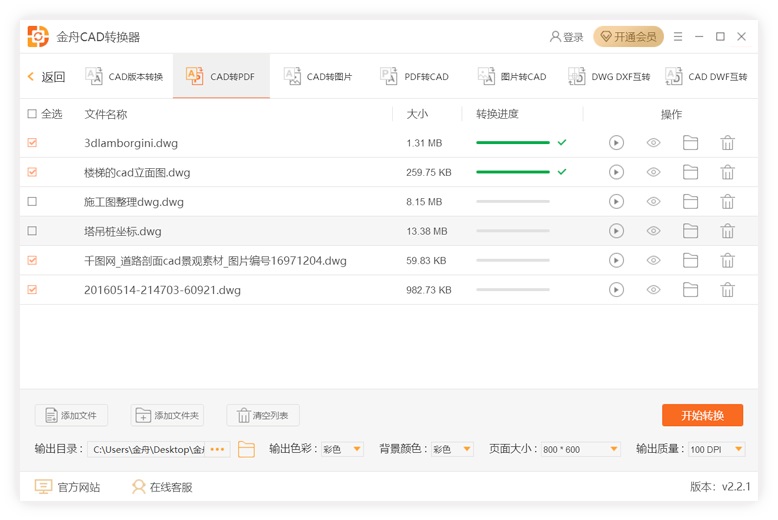Viewport: 778px width, 520px height.
Task: Open the 背景颜色 dropdown
Action: [452, 449]
